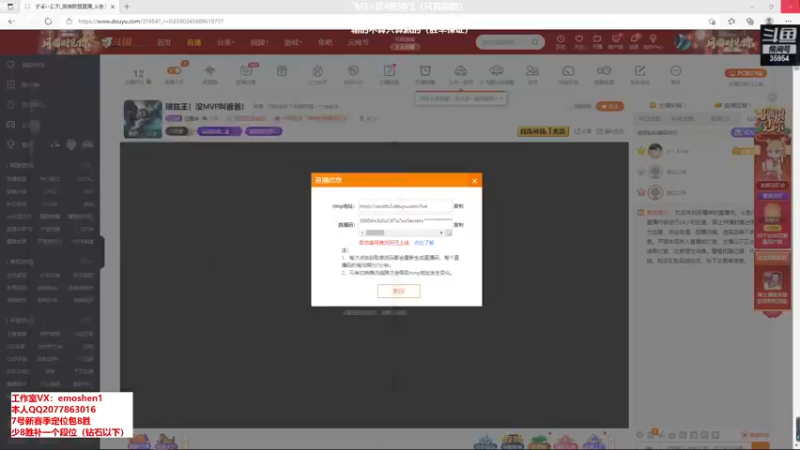The height and width of the screenshot is (450, 800).
Task: Copy the stream code below the rtmp address
Action: (459, 224)
